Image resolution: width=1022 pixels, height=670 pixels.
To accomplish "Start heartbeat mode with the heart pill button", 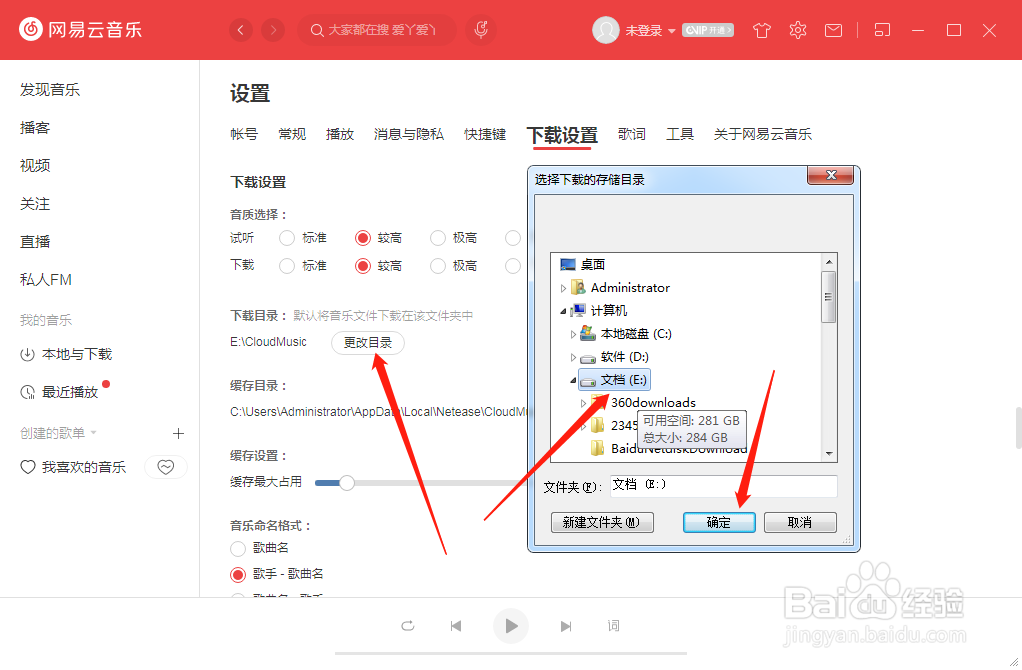I will (166, 467).
